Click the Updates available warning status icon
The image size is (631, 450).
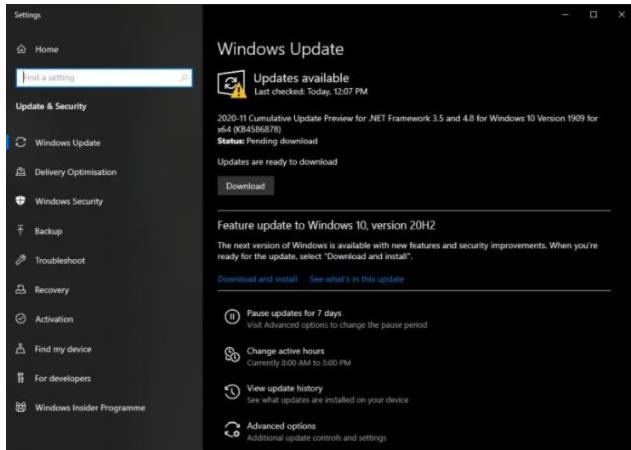click(x=231, y=84)
